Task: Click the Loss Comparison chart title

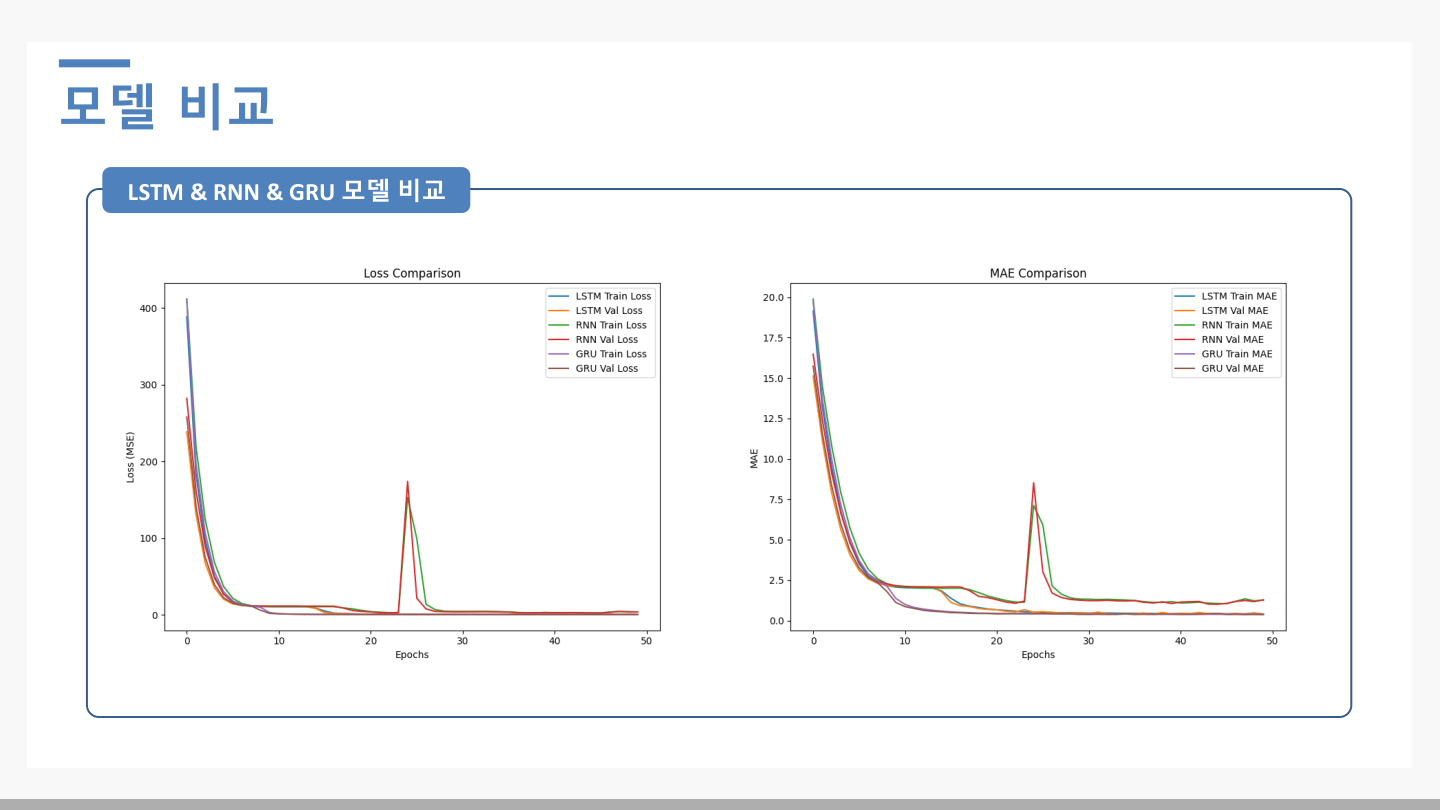Action: pos(411,273)
